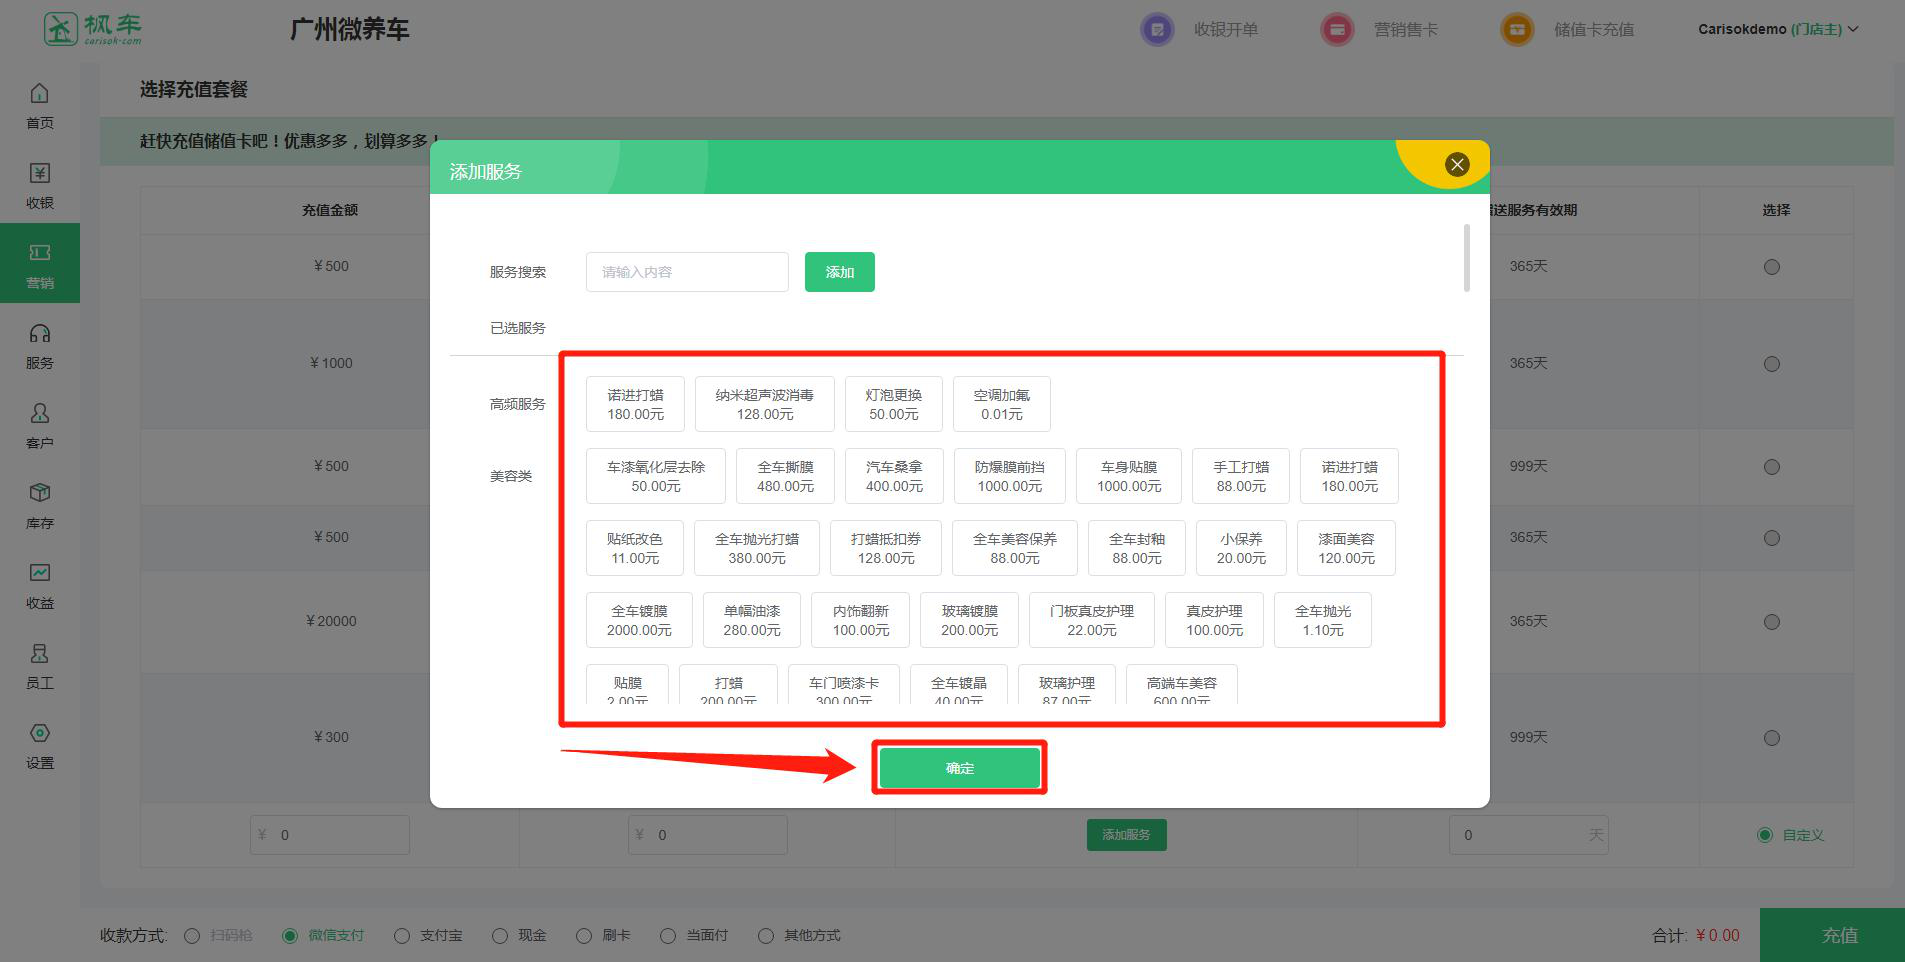
Task: Choose 全车镀膜 2000.00元 service
Action: (x=639, y=620)
